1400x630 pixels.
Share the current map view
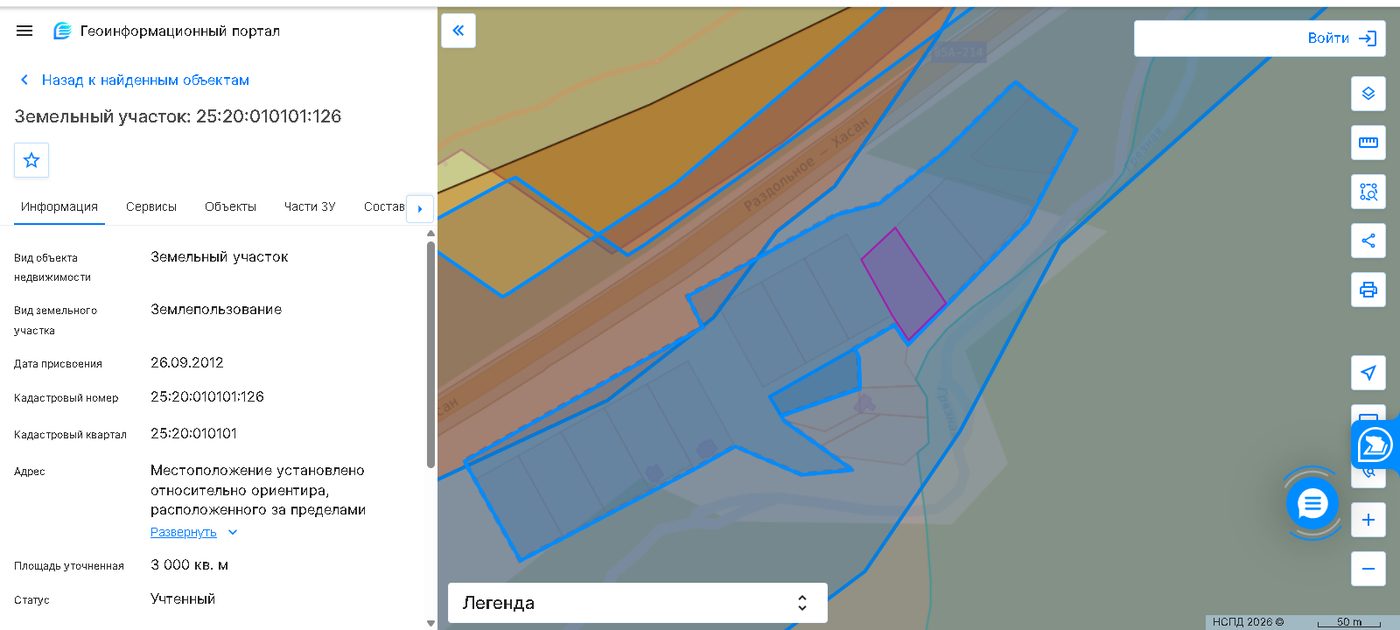[x=1368, y=240]
